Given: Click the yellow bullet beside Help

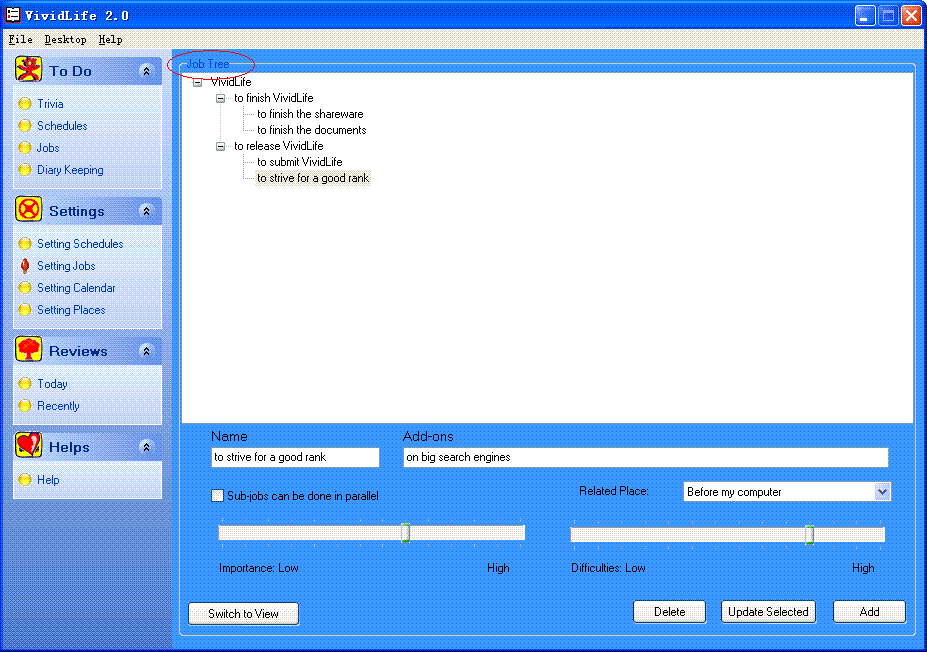Looking at the screenshot, I should coord(25,480).
